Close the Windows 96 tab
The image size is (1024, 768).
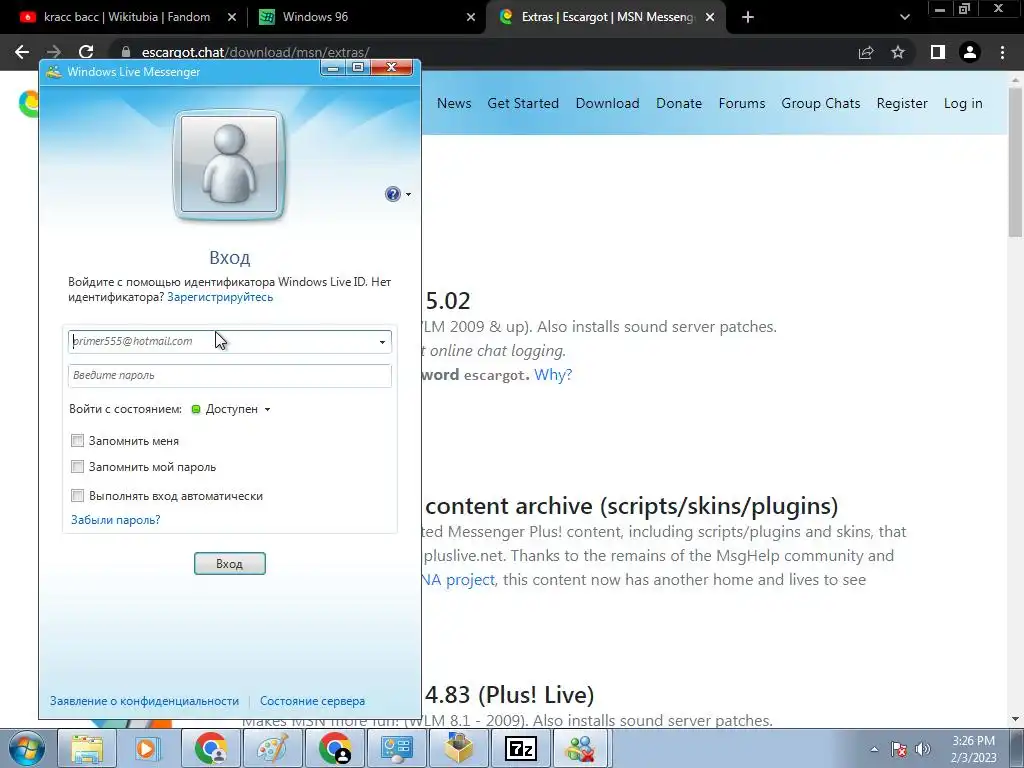tap(471, 17)
